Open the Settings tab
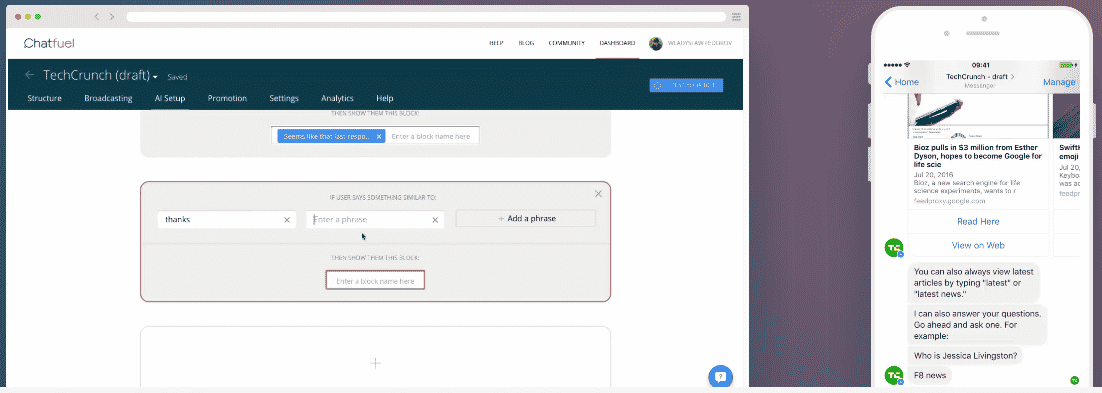 pos(284,98)
